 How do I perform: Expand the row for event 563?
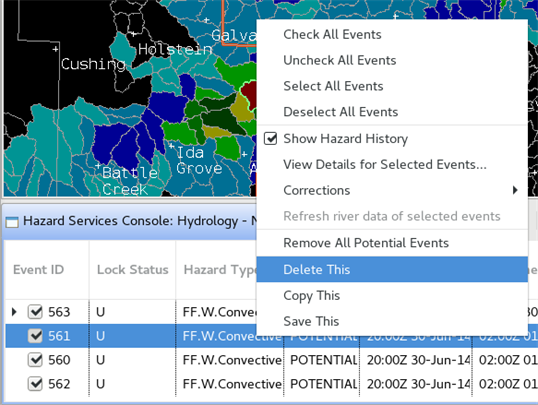[14, 312]
